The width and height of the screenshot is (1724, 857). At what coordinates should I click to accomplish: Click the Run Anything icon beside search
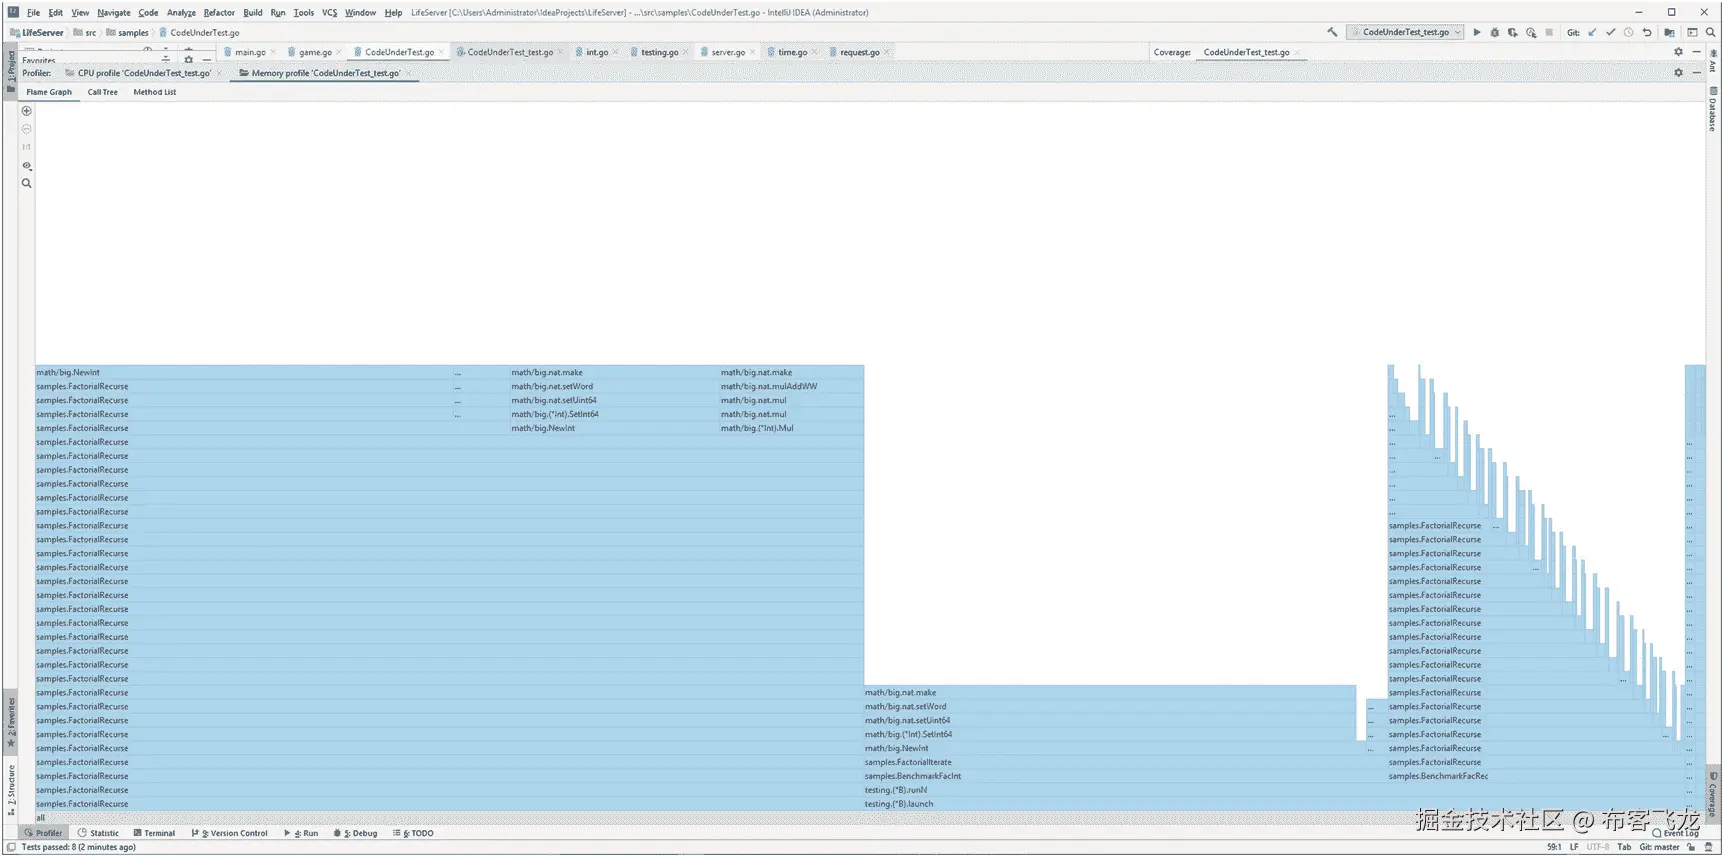(x=1692, y=32)
